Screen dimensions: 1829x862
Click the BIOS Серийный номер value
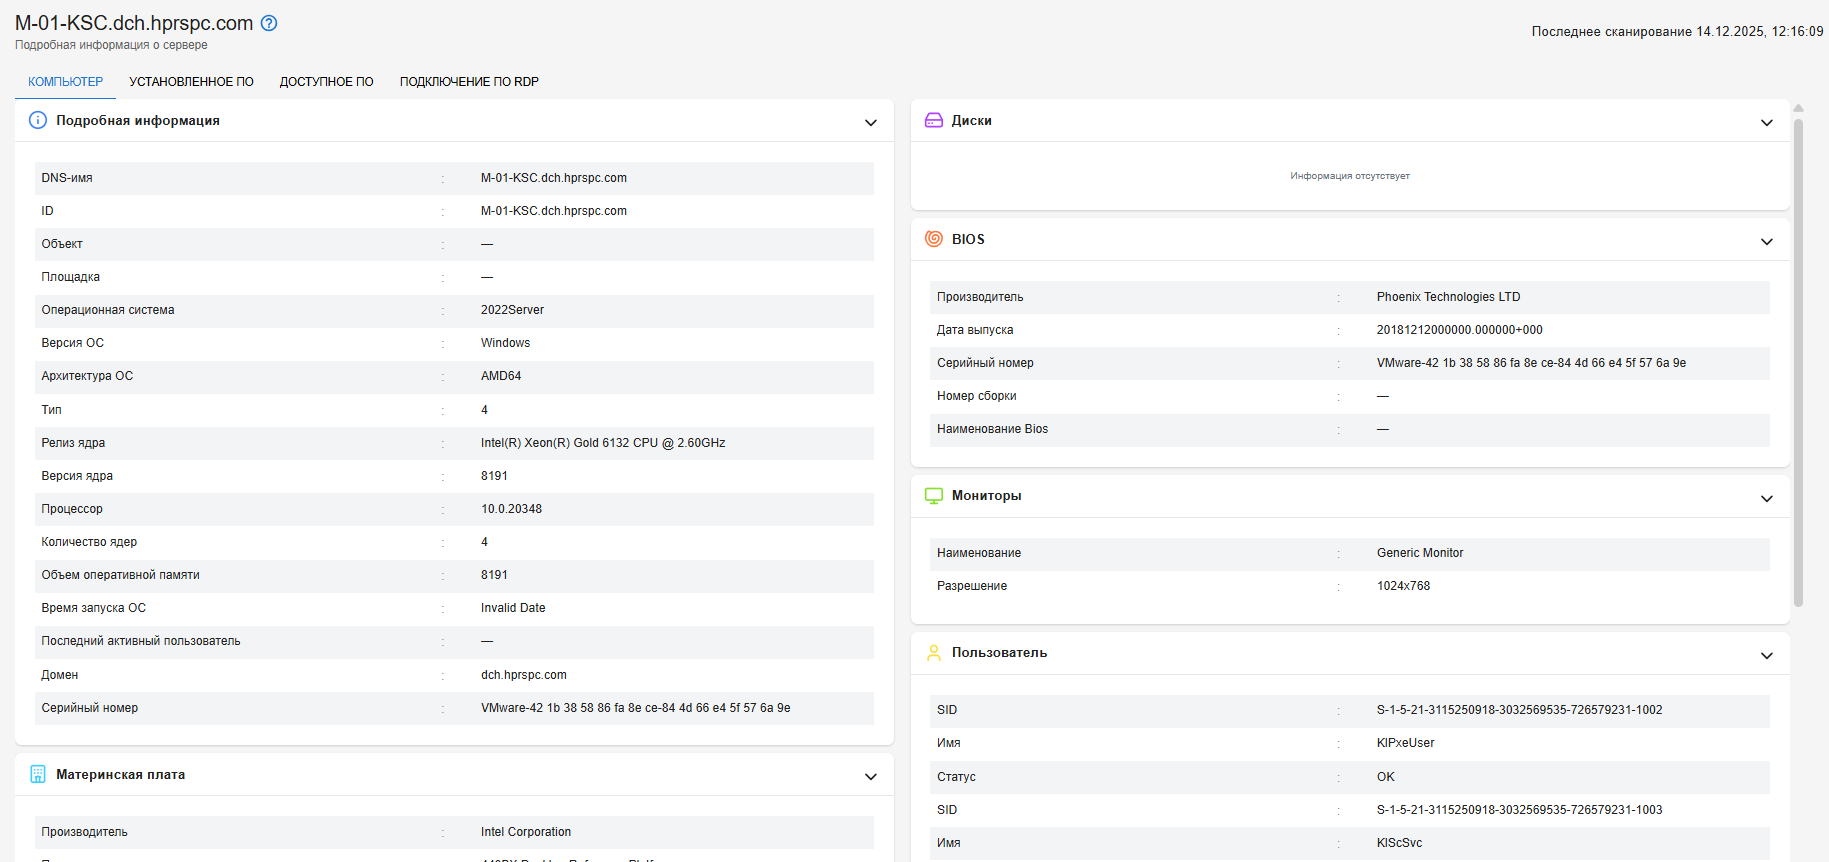(x=1531, y=363)
